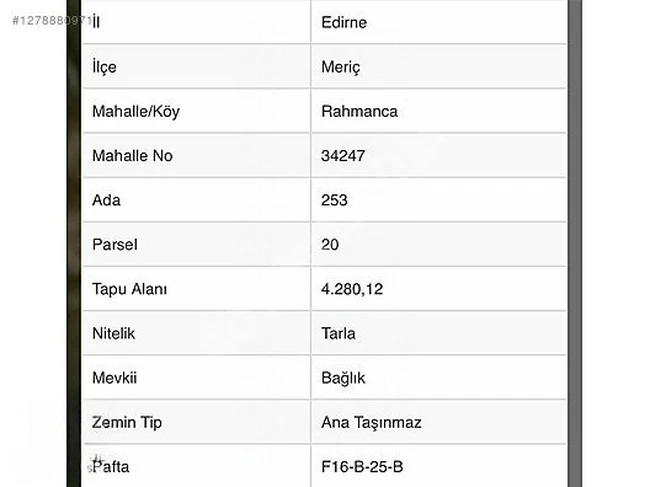The height and width of the screenshot is (487, 650).
Task: Select the Ada label cell
Action: click(x=105, y=200)
